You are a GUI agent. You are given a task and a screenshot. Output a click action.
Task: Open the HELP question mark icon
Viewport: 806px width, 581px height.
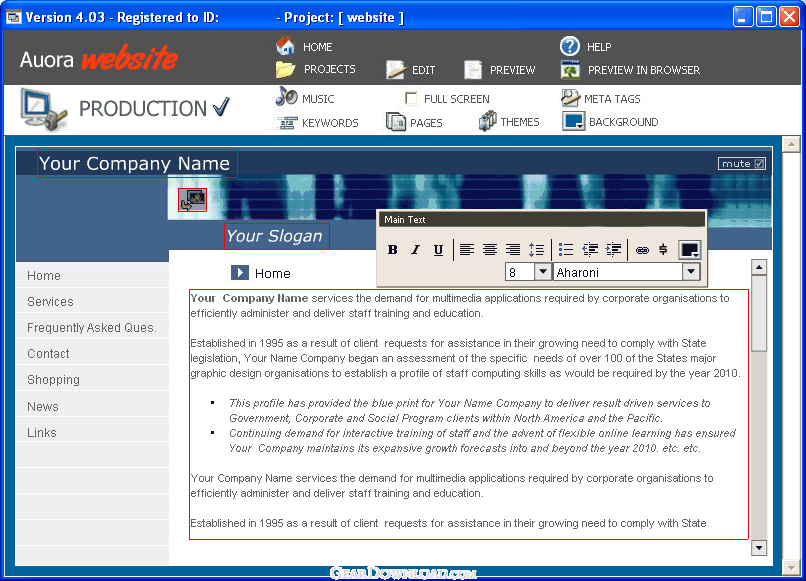click(570, 46)
